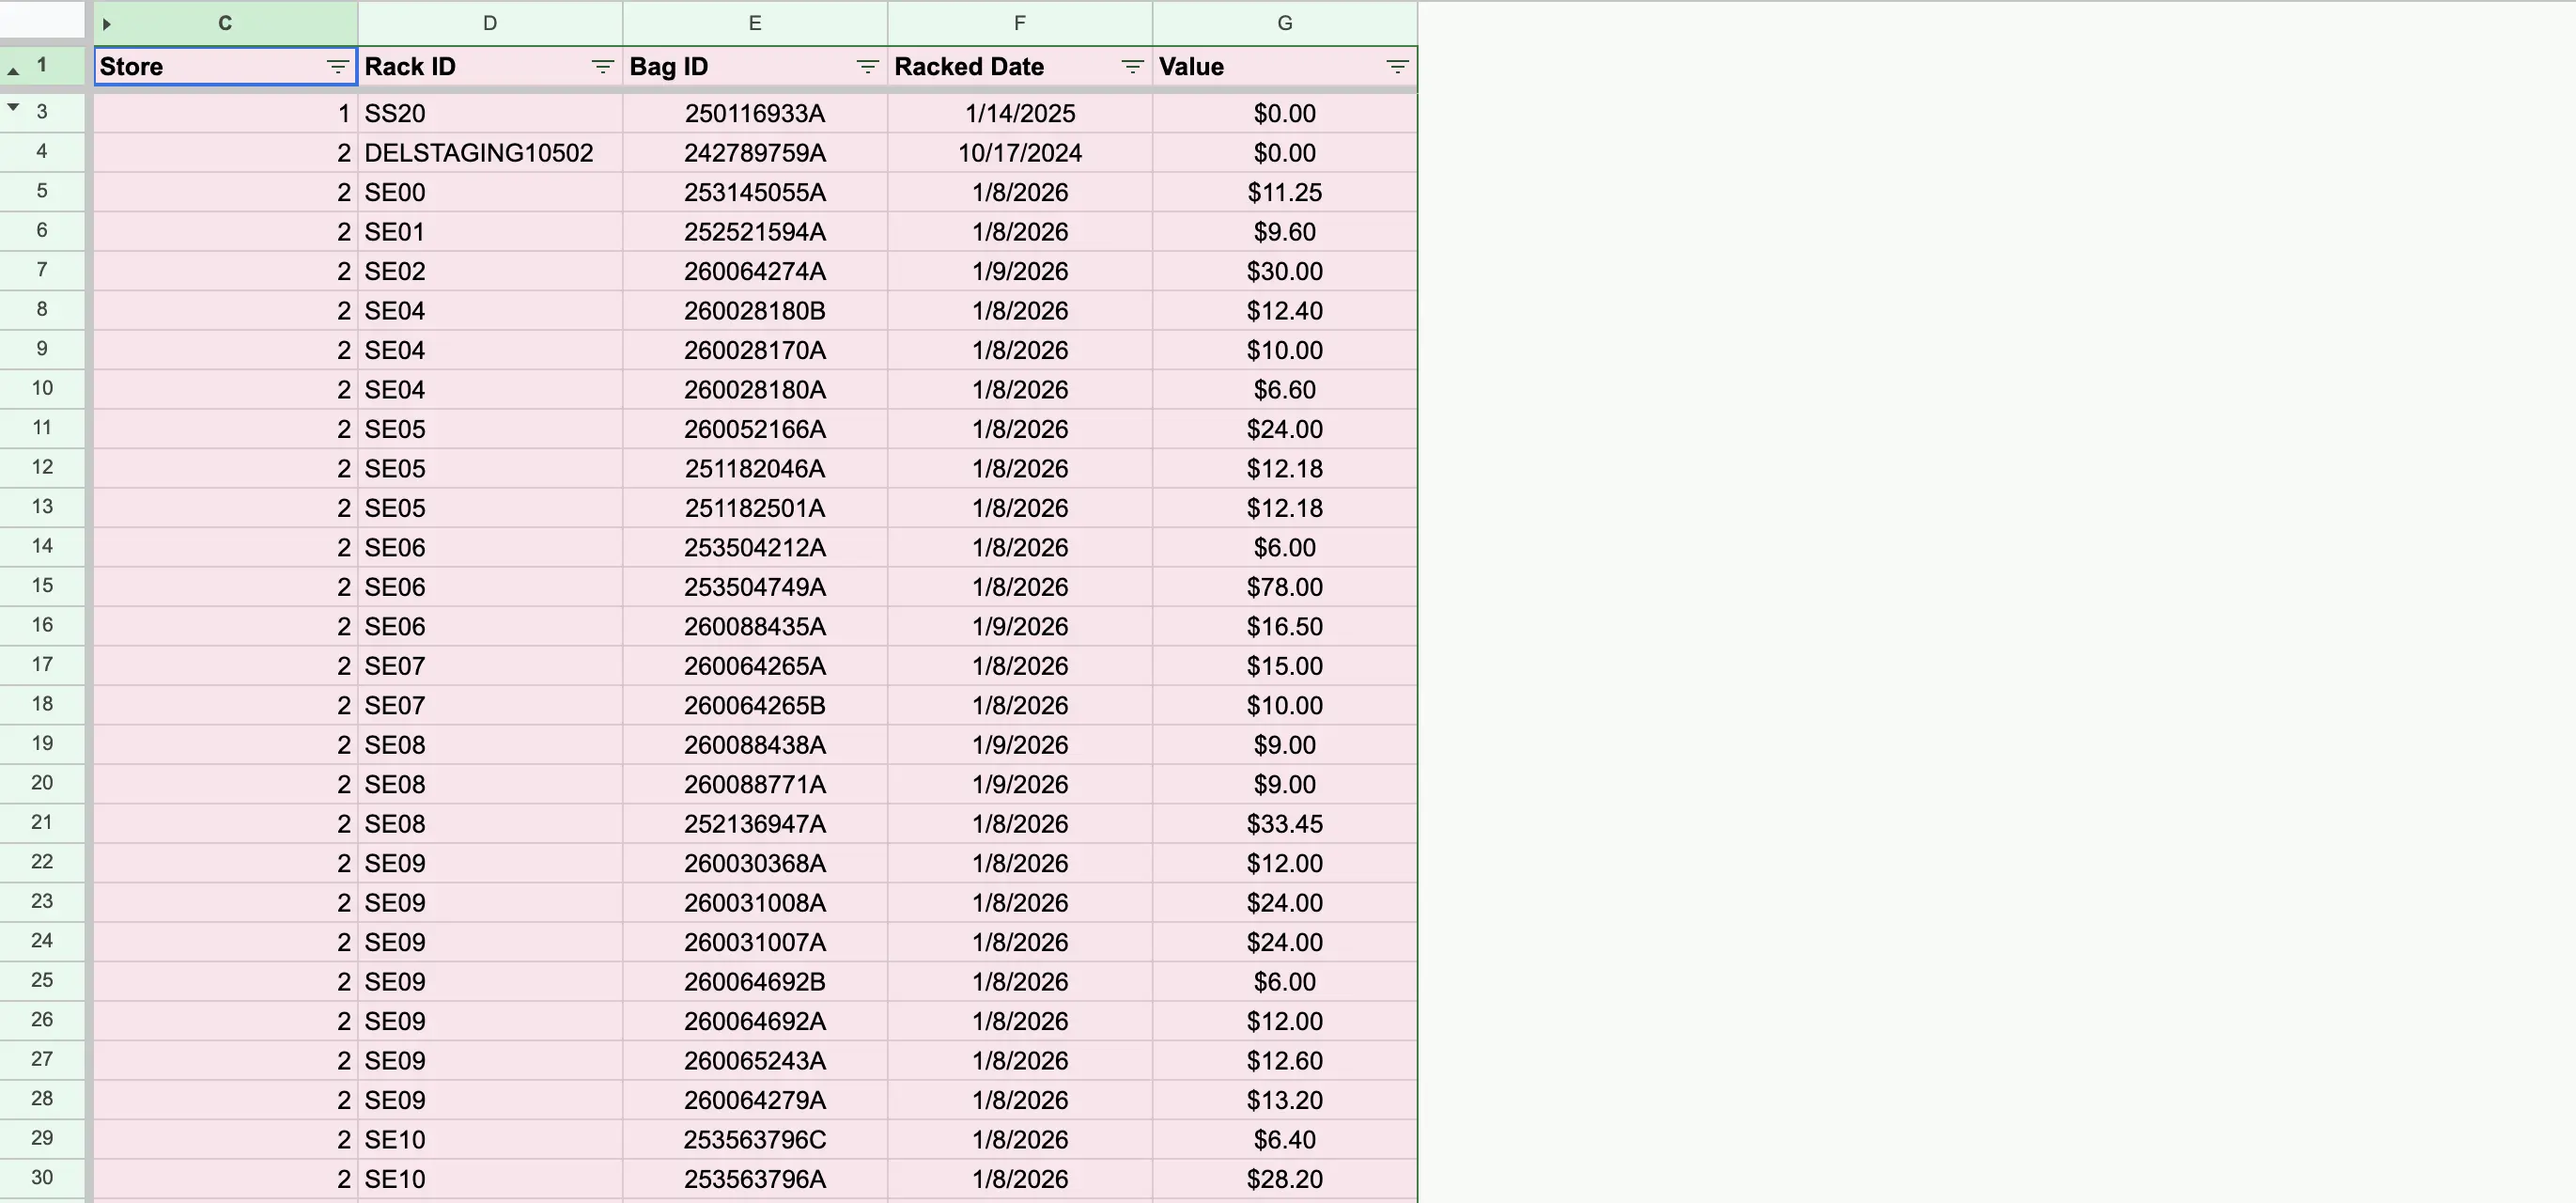Image resolution: width=2576 pixels, height=1203 pixels.
Task: Select column E by clicking its header
Action: (x=755, y=23)
